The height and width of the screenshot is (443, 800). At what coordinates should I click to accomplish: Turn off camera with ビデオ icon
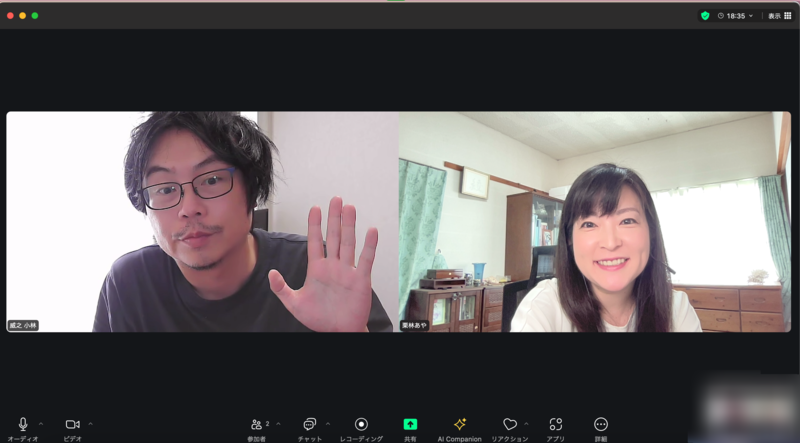72,425
